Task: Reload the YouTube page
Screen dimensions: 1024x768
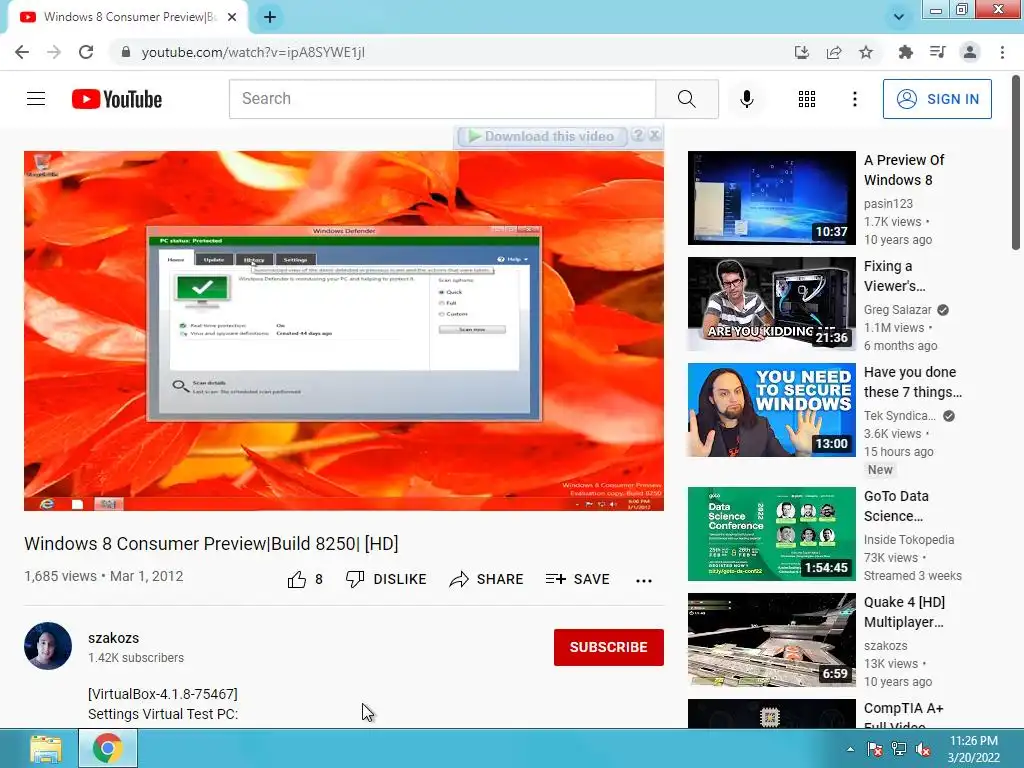Action: tap(86, 52)
